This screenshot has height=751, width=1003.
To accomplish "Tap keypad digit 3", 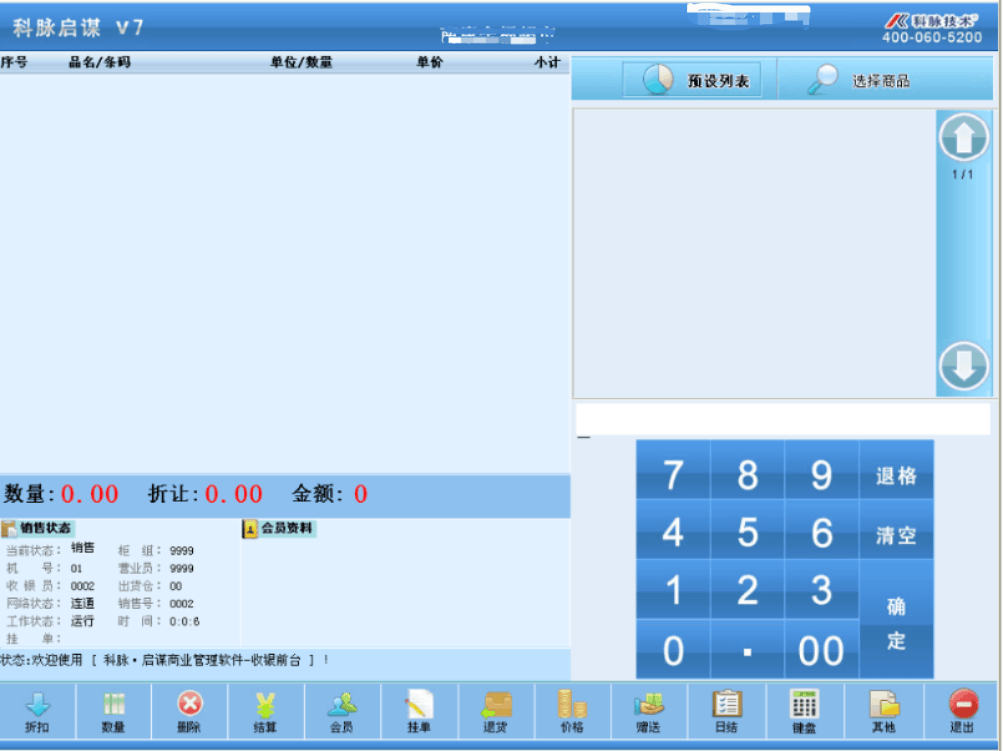I will click(821, 589).
